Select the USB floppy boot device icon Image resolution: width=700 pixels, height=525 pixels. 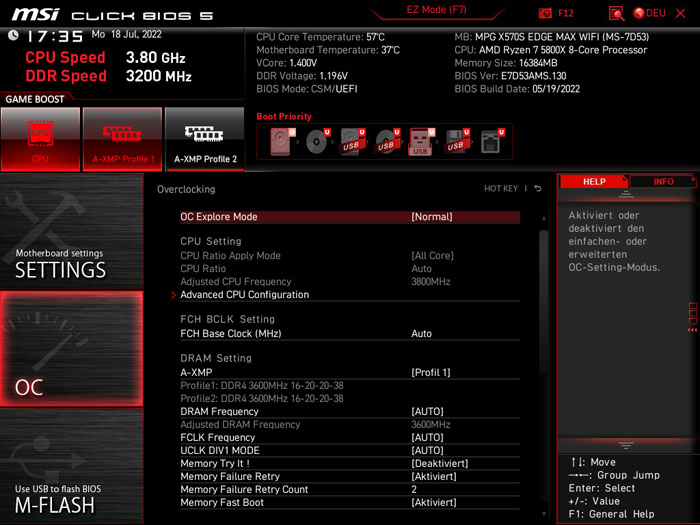[456, 142]
